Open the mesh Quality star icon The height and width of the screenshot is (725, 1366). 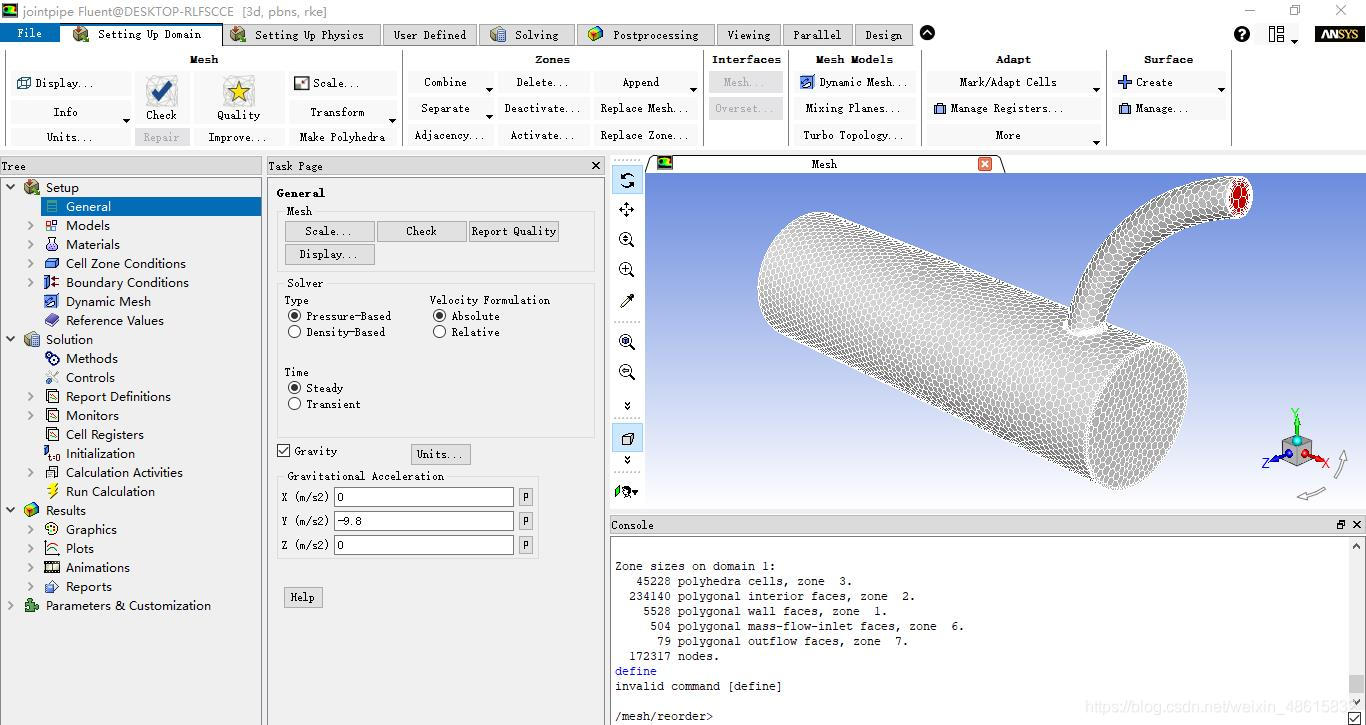tap(238, 94)
